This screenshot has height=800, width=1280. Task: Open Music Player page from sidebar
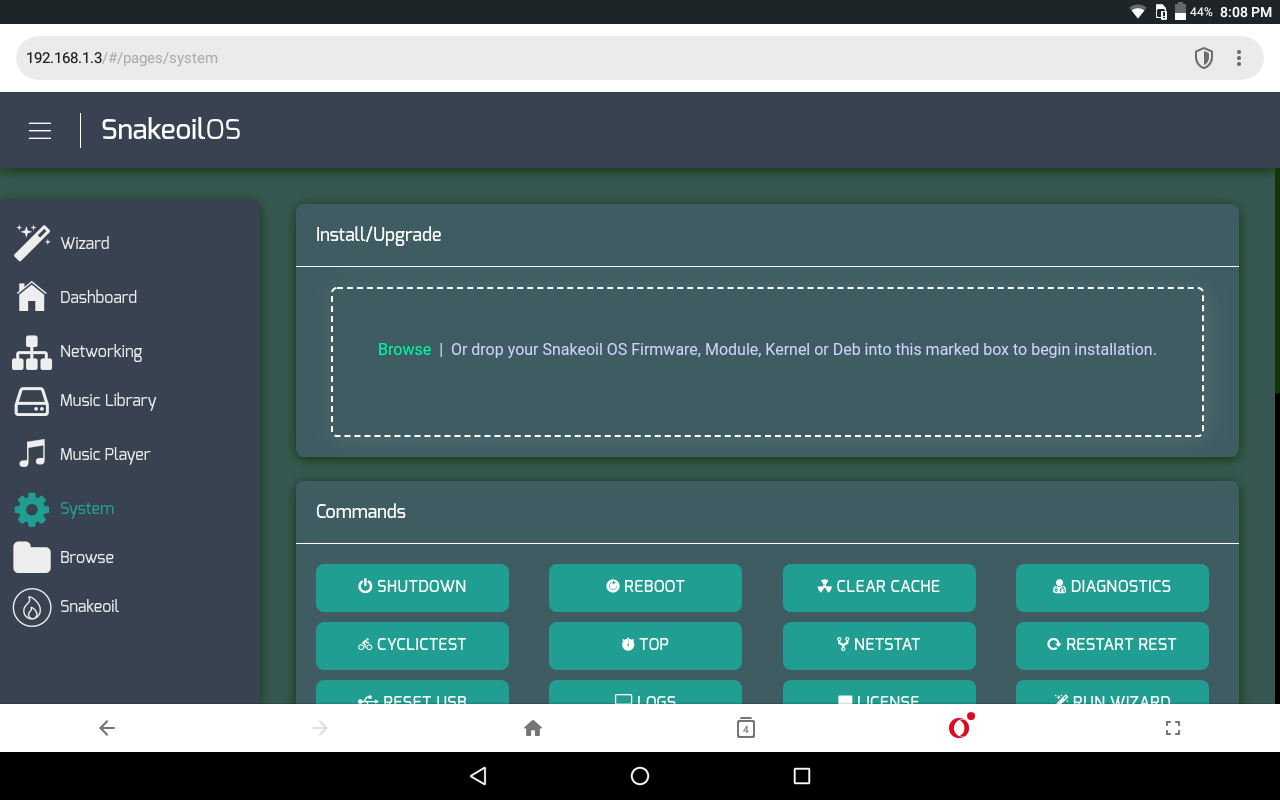105,454
